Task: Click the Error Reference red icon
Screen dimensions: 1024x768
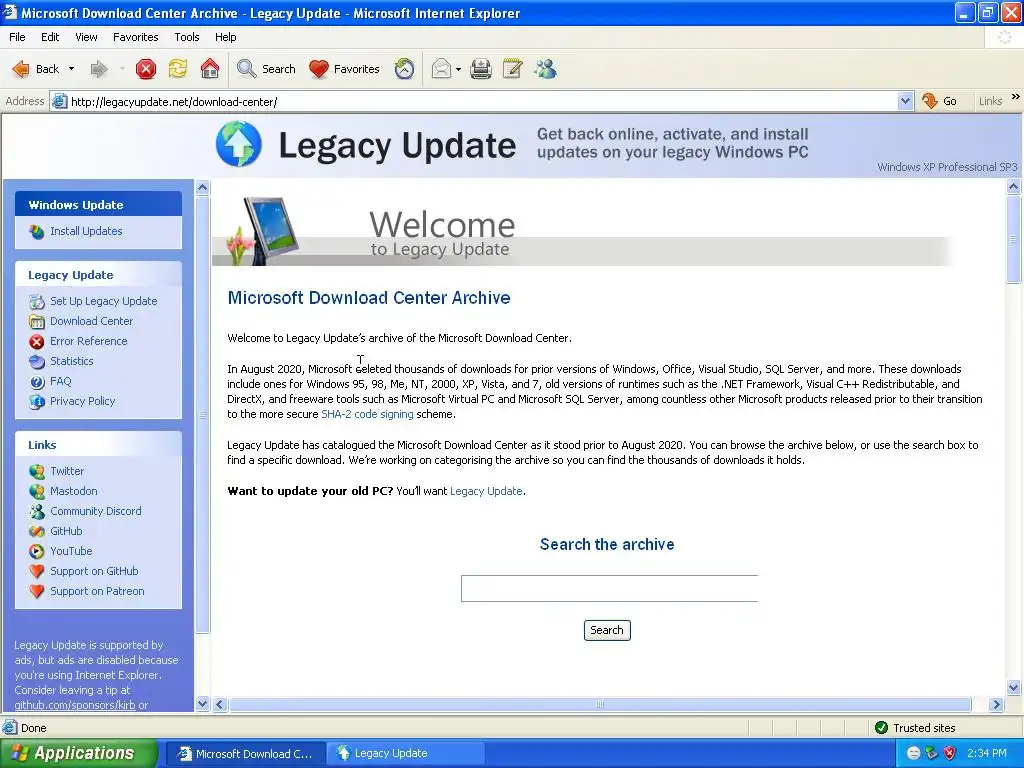Action: [37, 342]
